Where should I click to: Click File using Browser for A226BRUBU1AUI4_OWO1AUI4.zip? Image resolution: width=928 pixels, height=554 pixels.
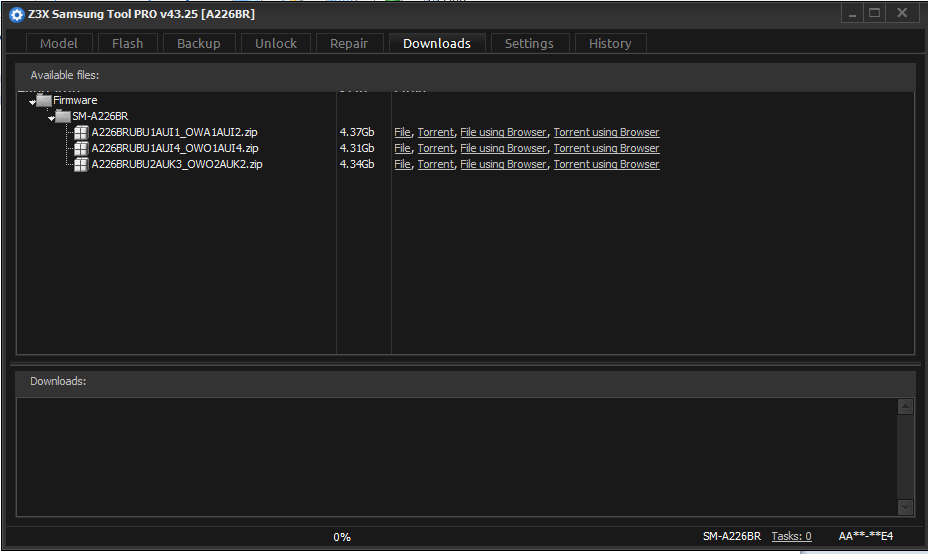click(503, 148)
